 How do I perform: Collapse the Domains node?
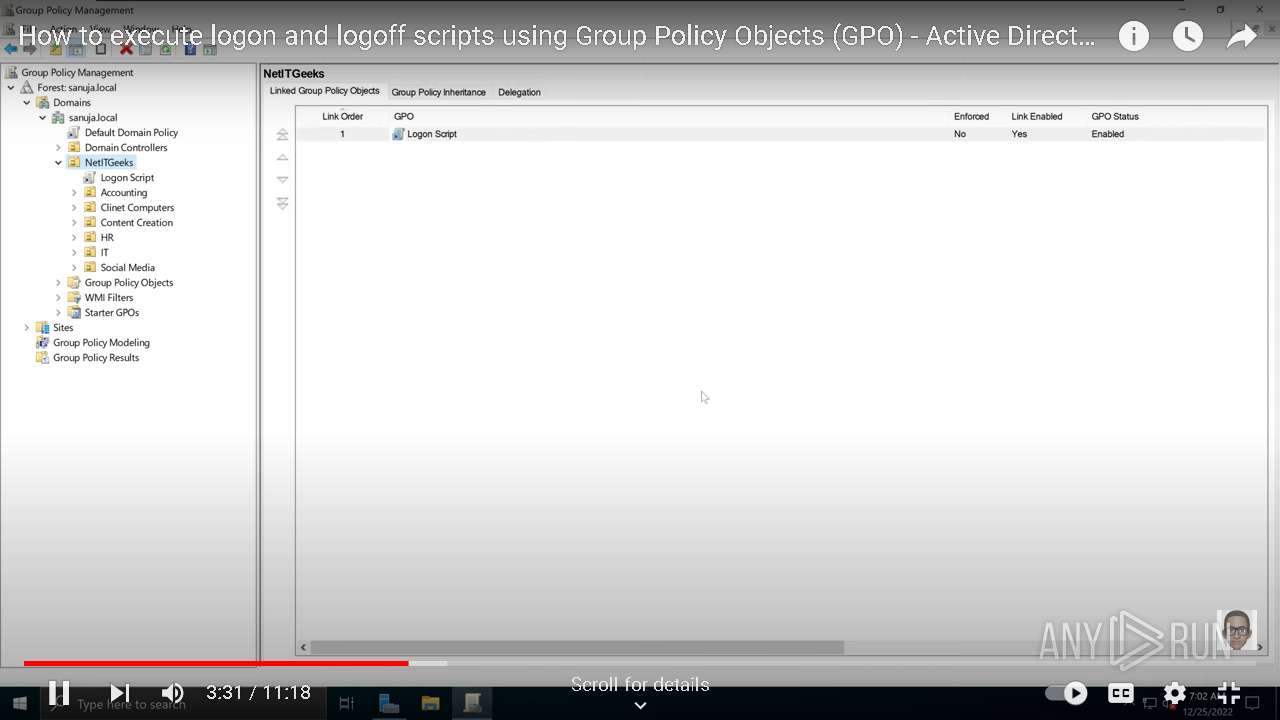pos(27,103)
